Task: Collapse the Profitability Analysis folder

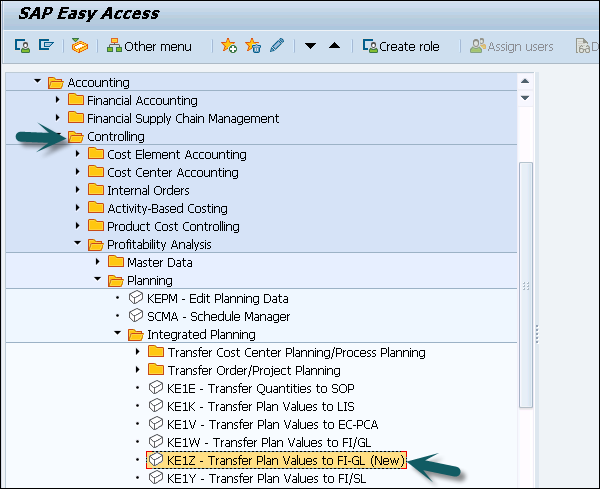Action: coord(78,244)
